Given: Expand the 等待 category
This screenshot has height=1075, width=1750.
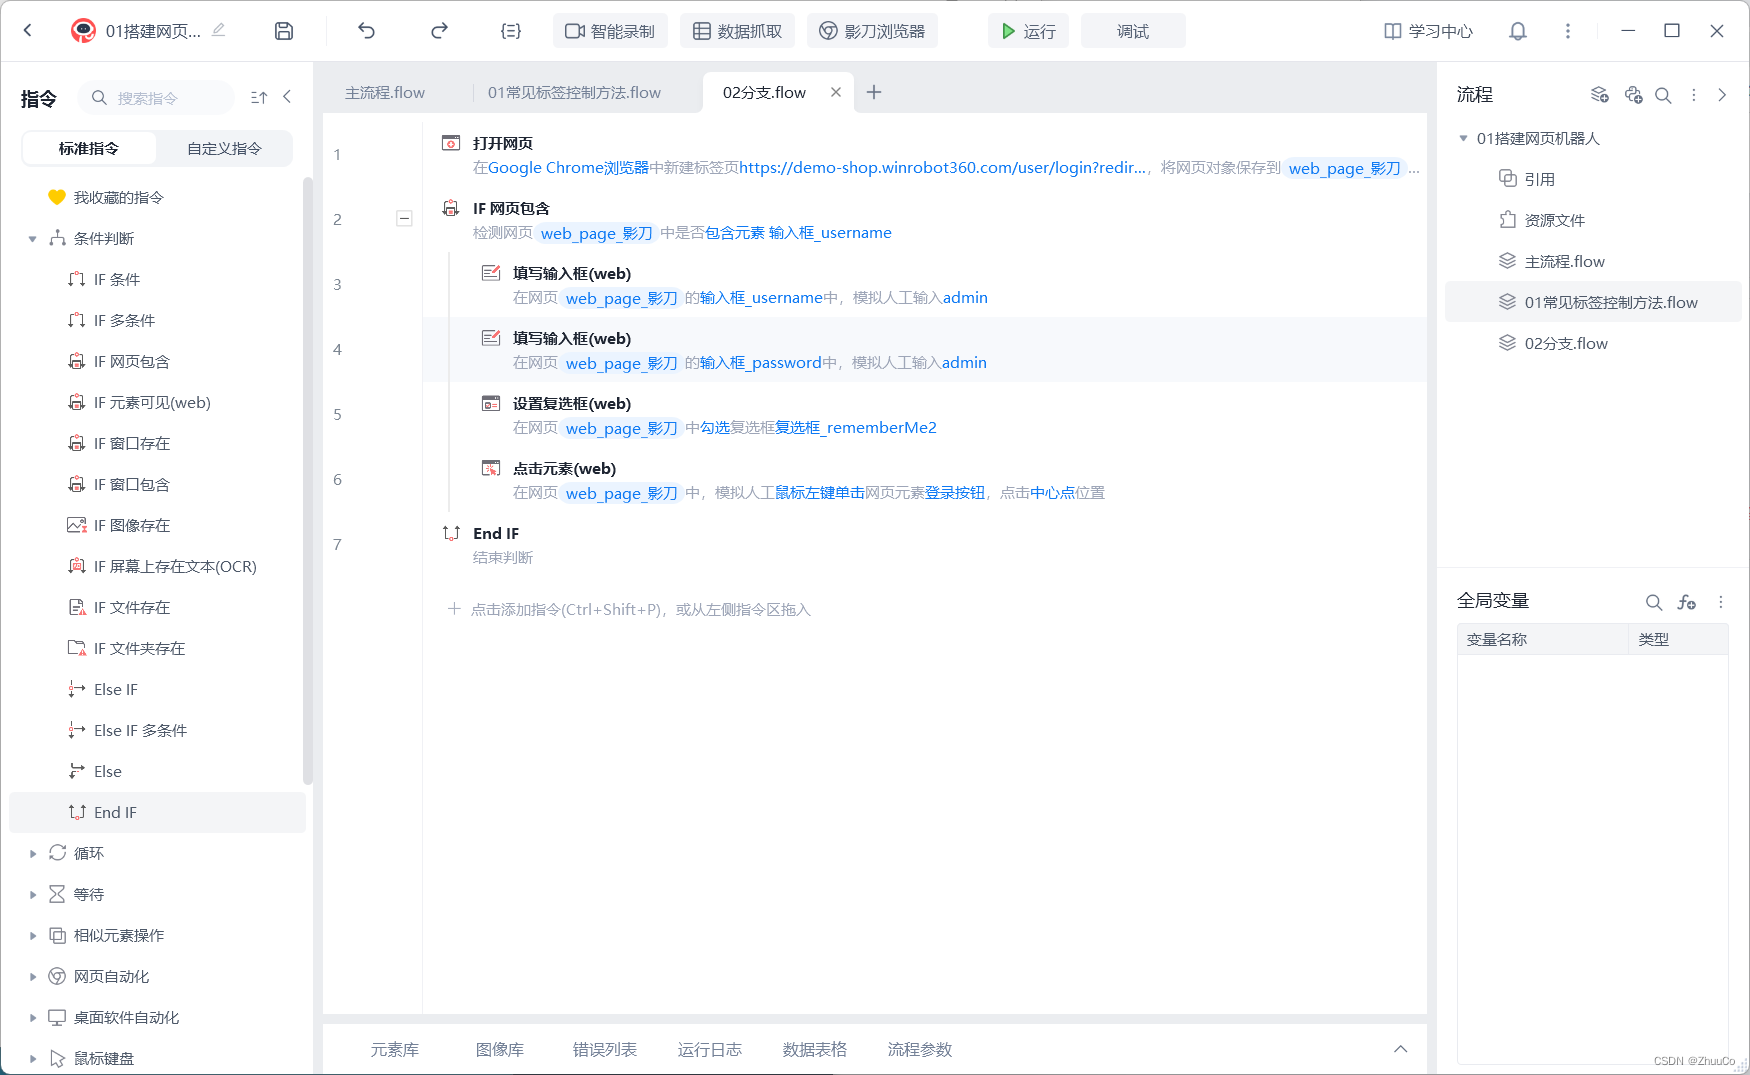Looking at the screenshot, I should coord(32,895).
